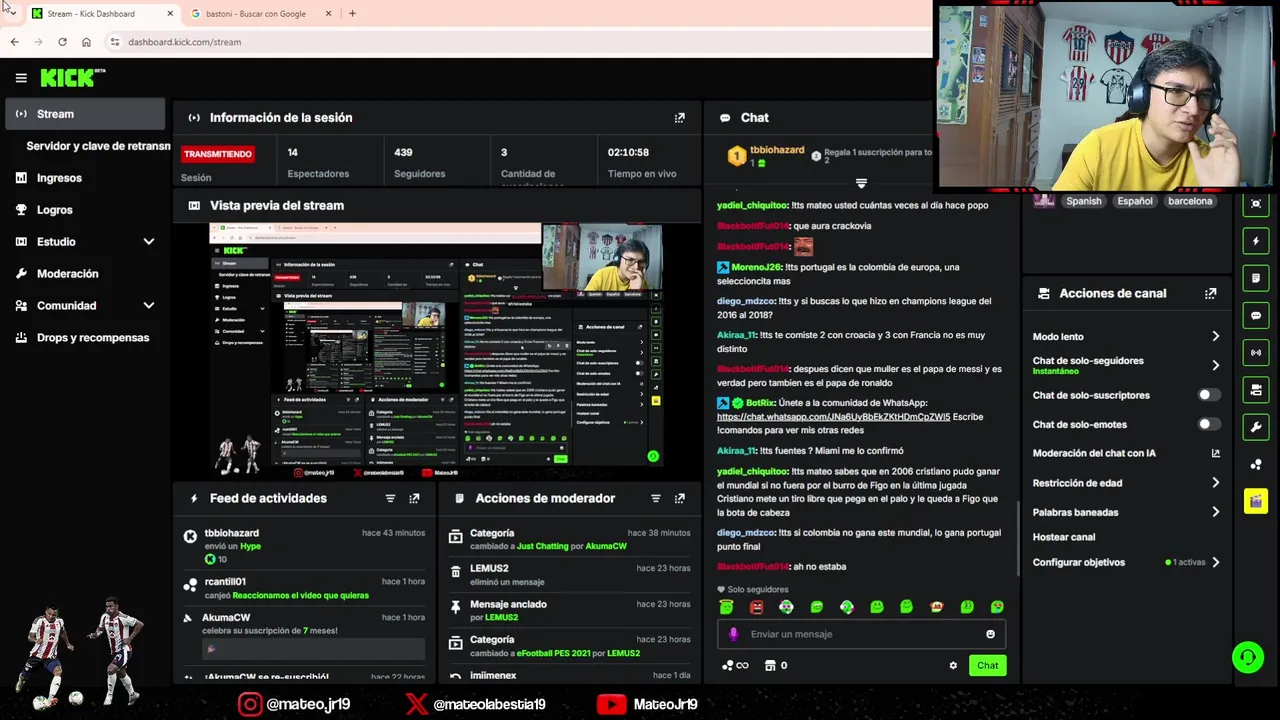Open chat settings gear icon
1280x720 pixels.
(953, 666)
